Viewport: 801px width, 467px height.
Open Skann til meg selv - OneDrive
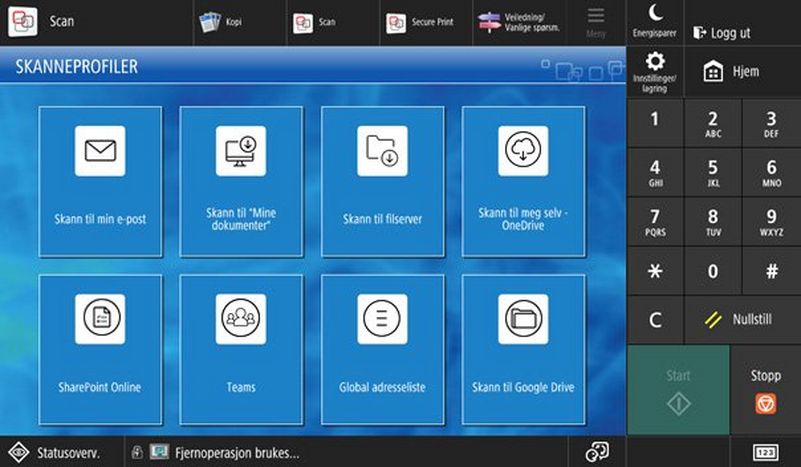(x=524, y=181)
